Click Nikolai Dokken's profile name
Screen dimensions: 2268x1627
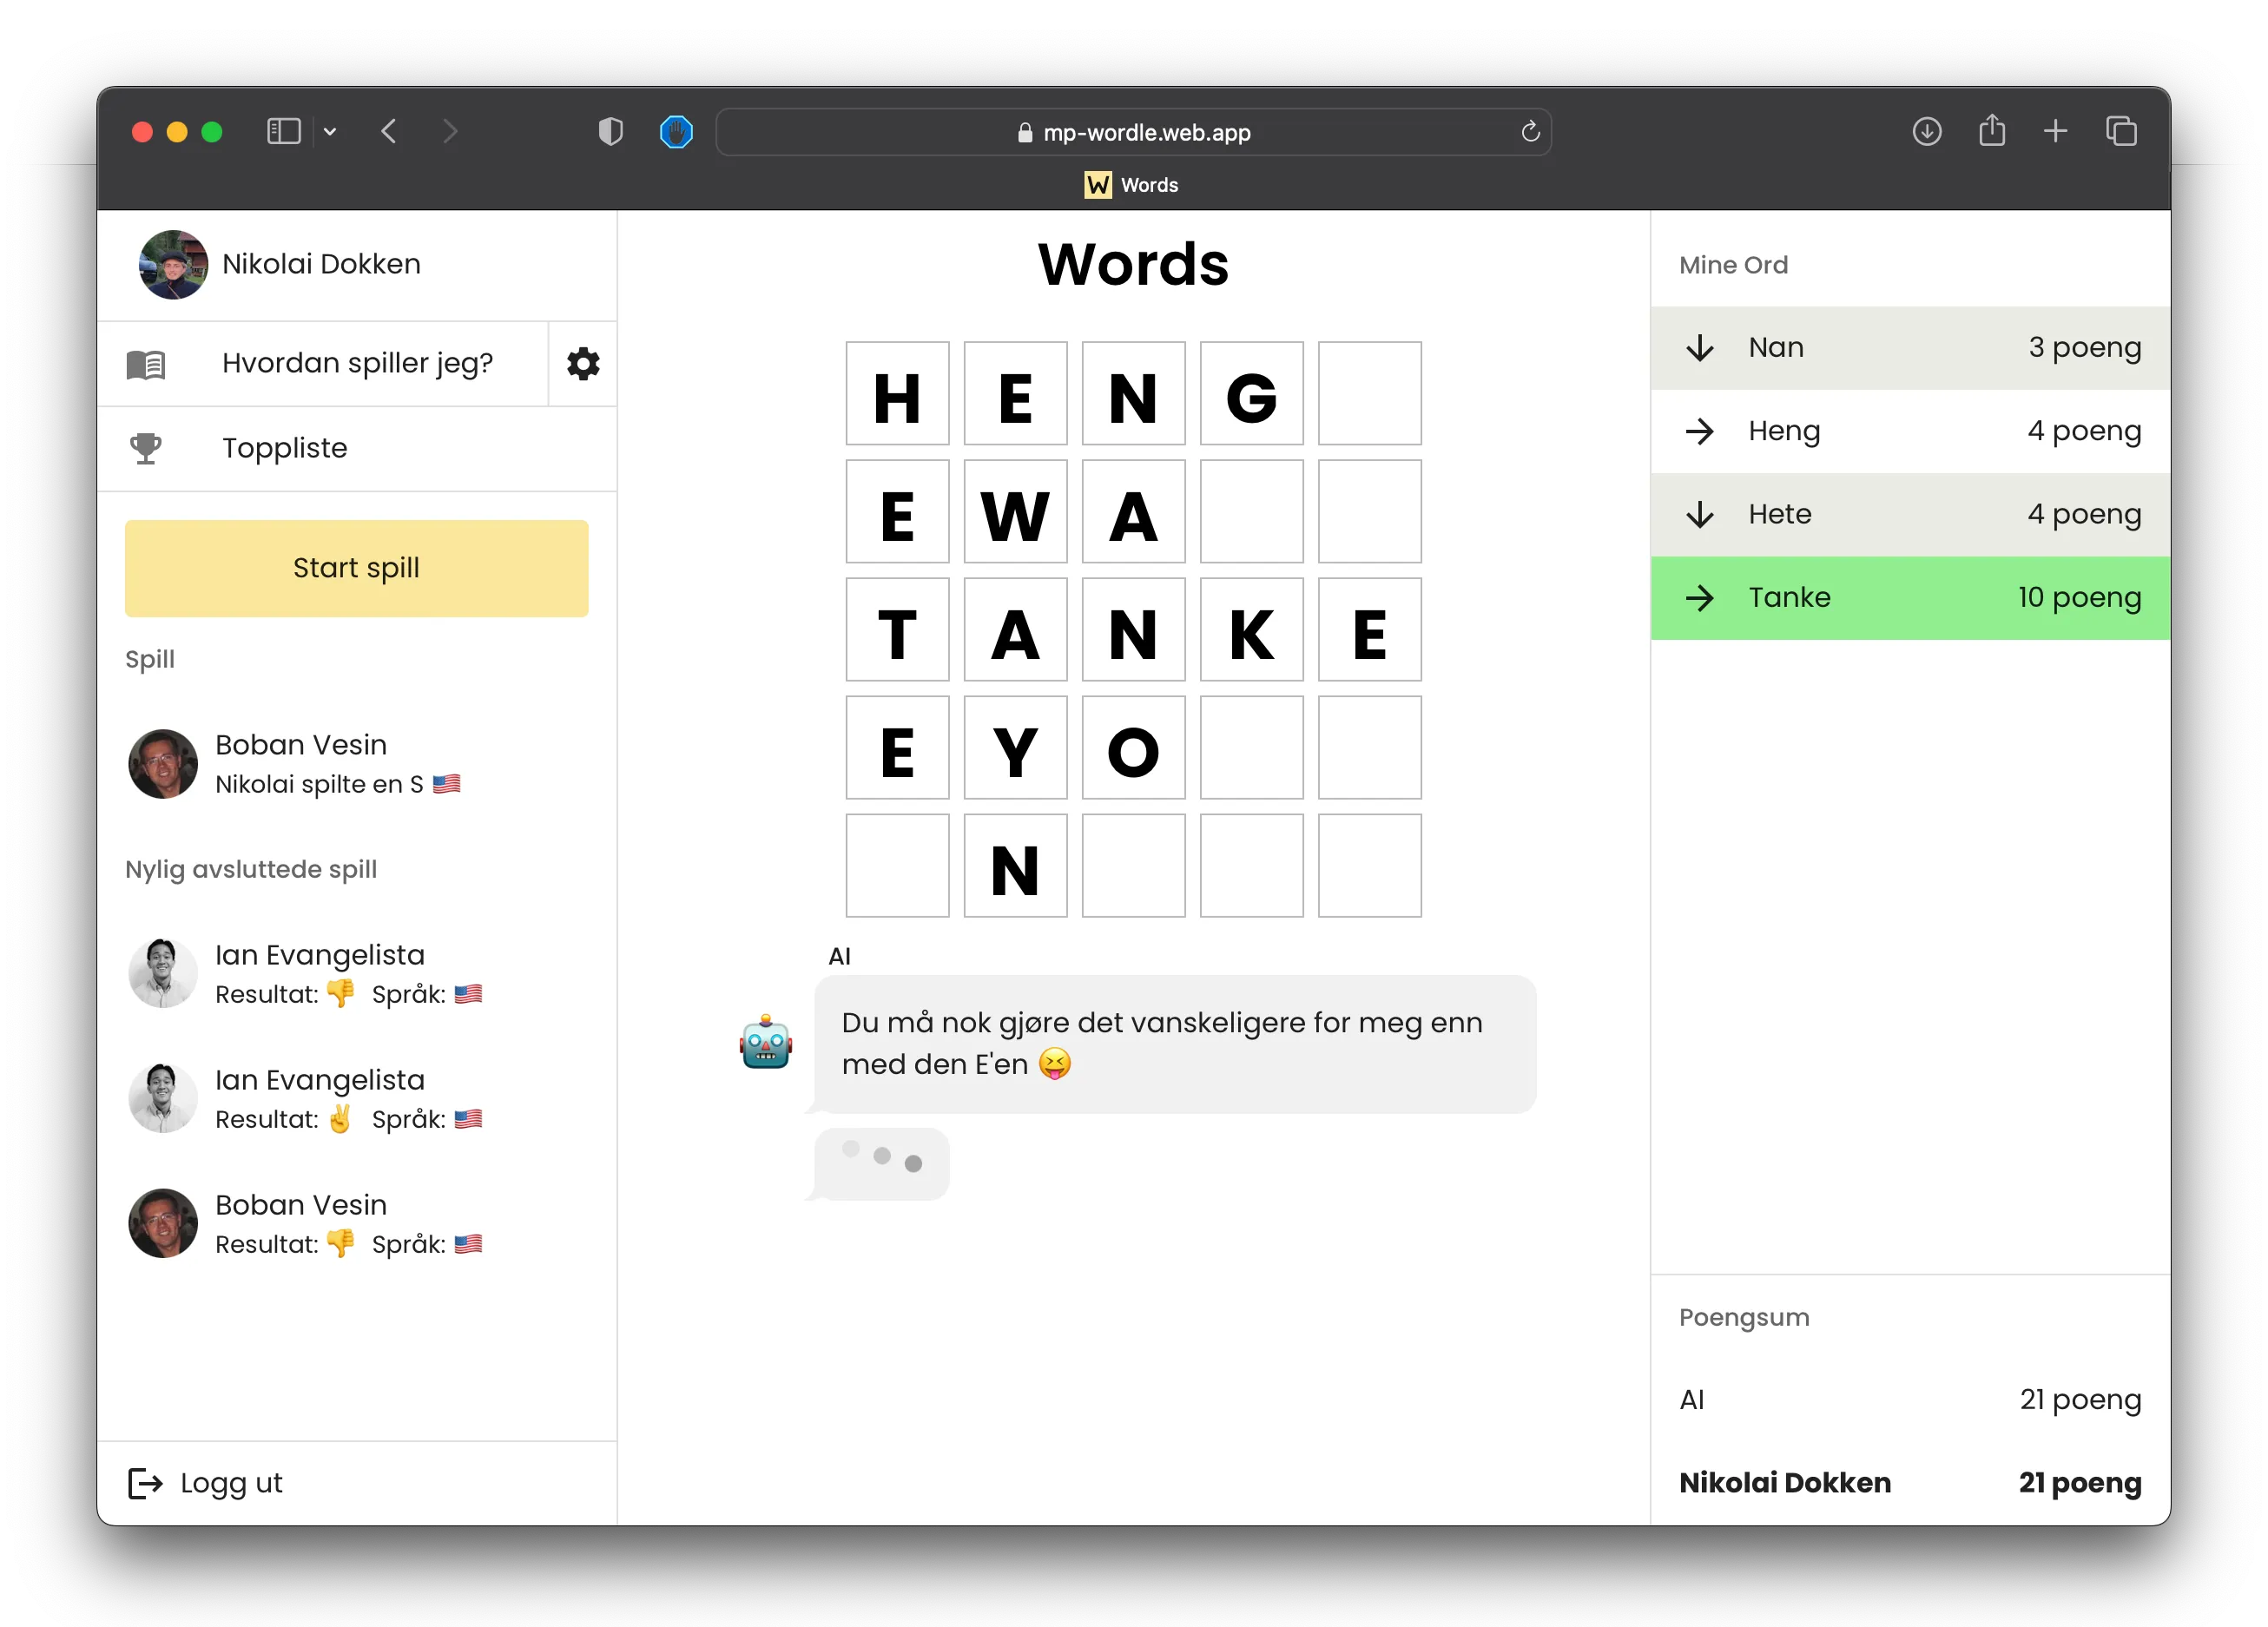click(321, 264)
